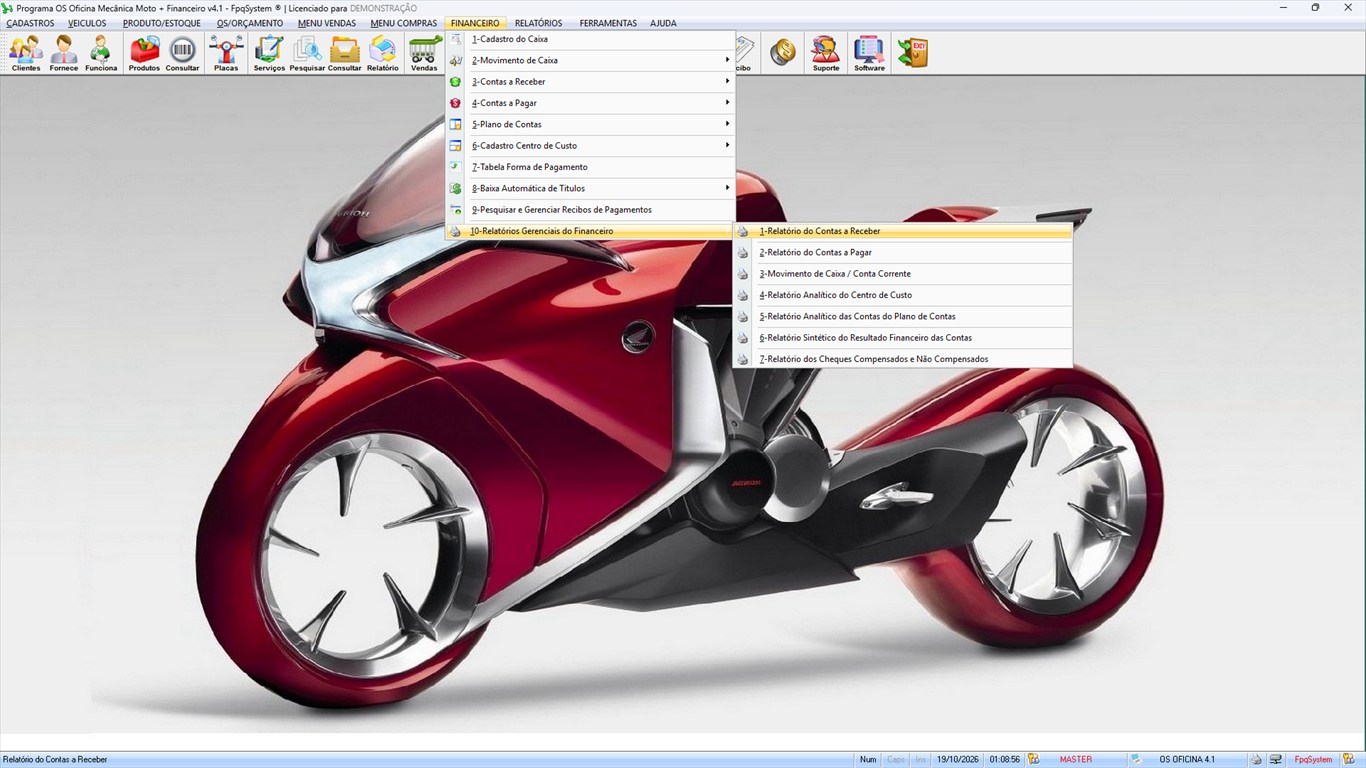Open the RELATÓRIOS menu
Viewport: 1366px width, 768px height.
pos(538,23)
